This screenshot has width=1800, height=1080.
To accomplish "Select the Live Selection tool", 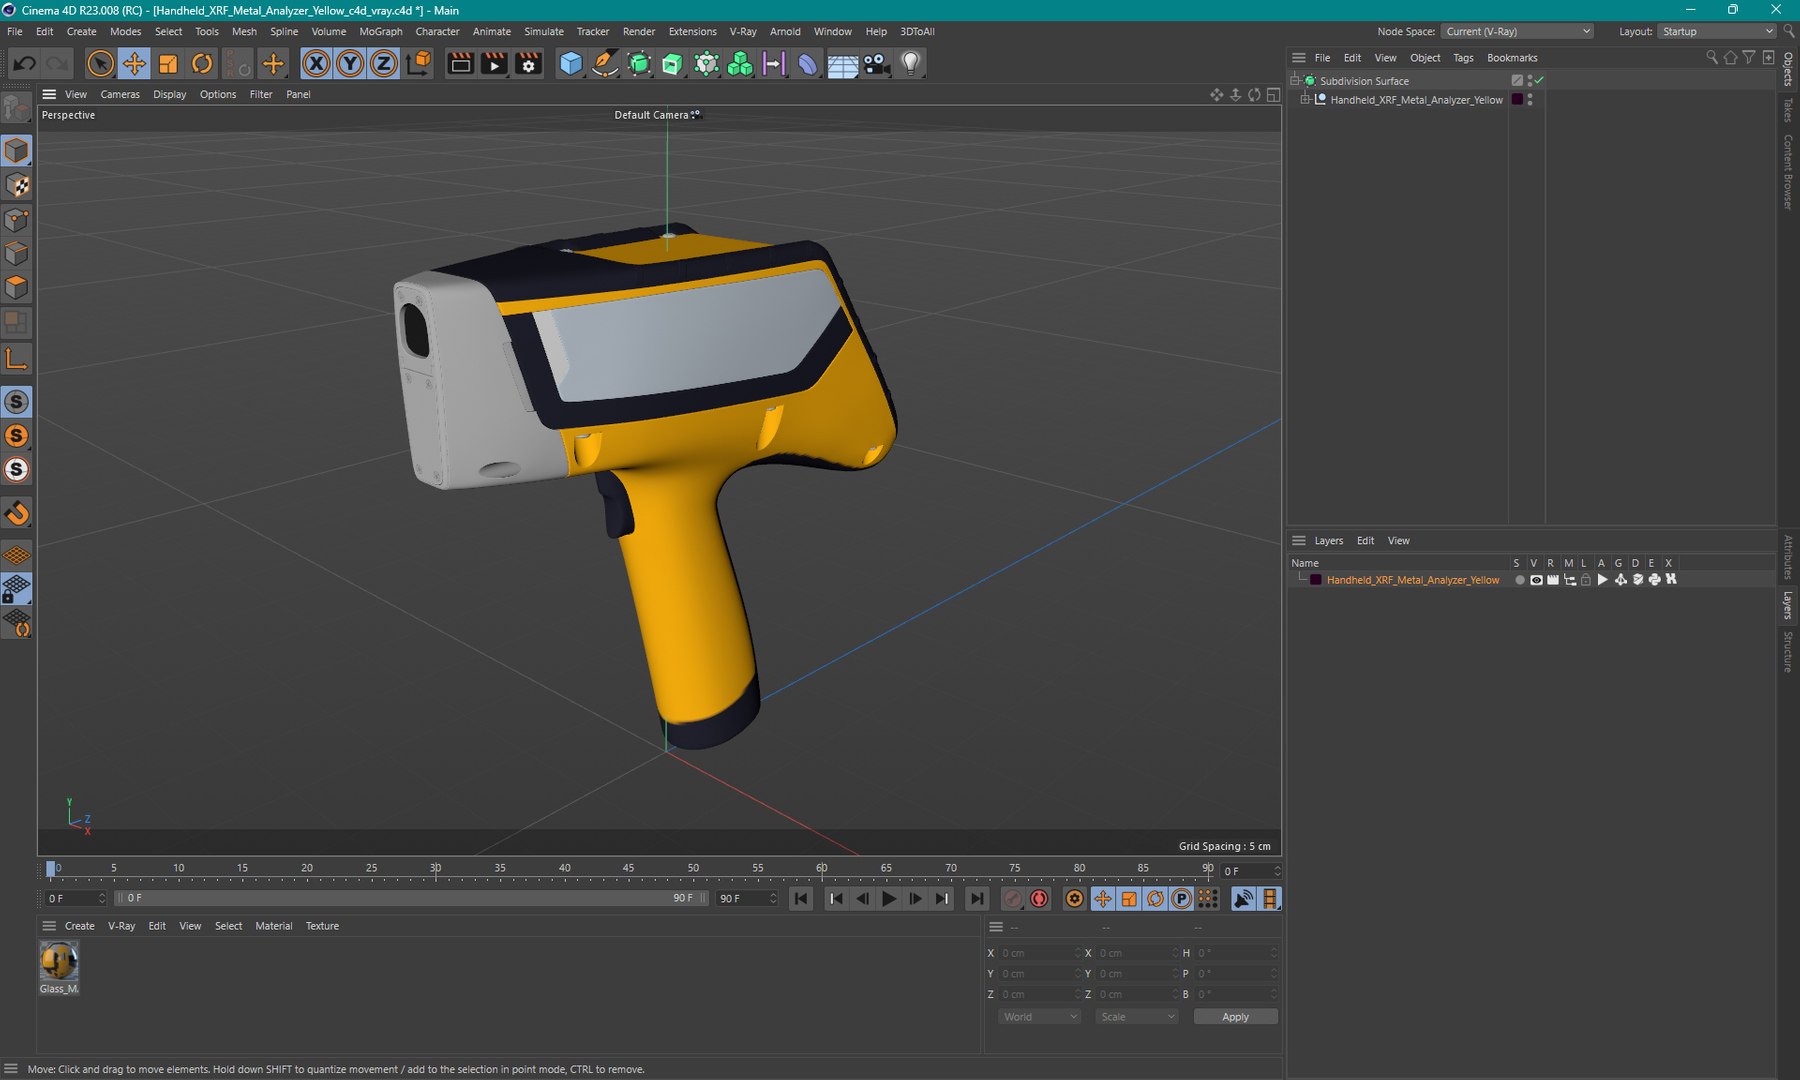I will (x=100, y=64).
